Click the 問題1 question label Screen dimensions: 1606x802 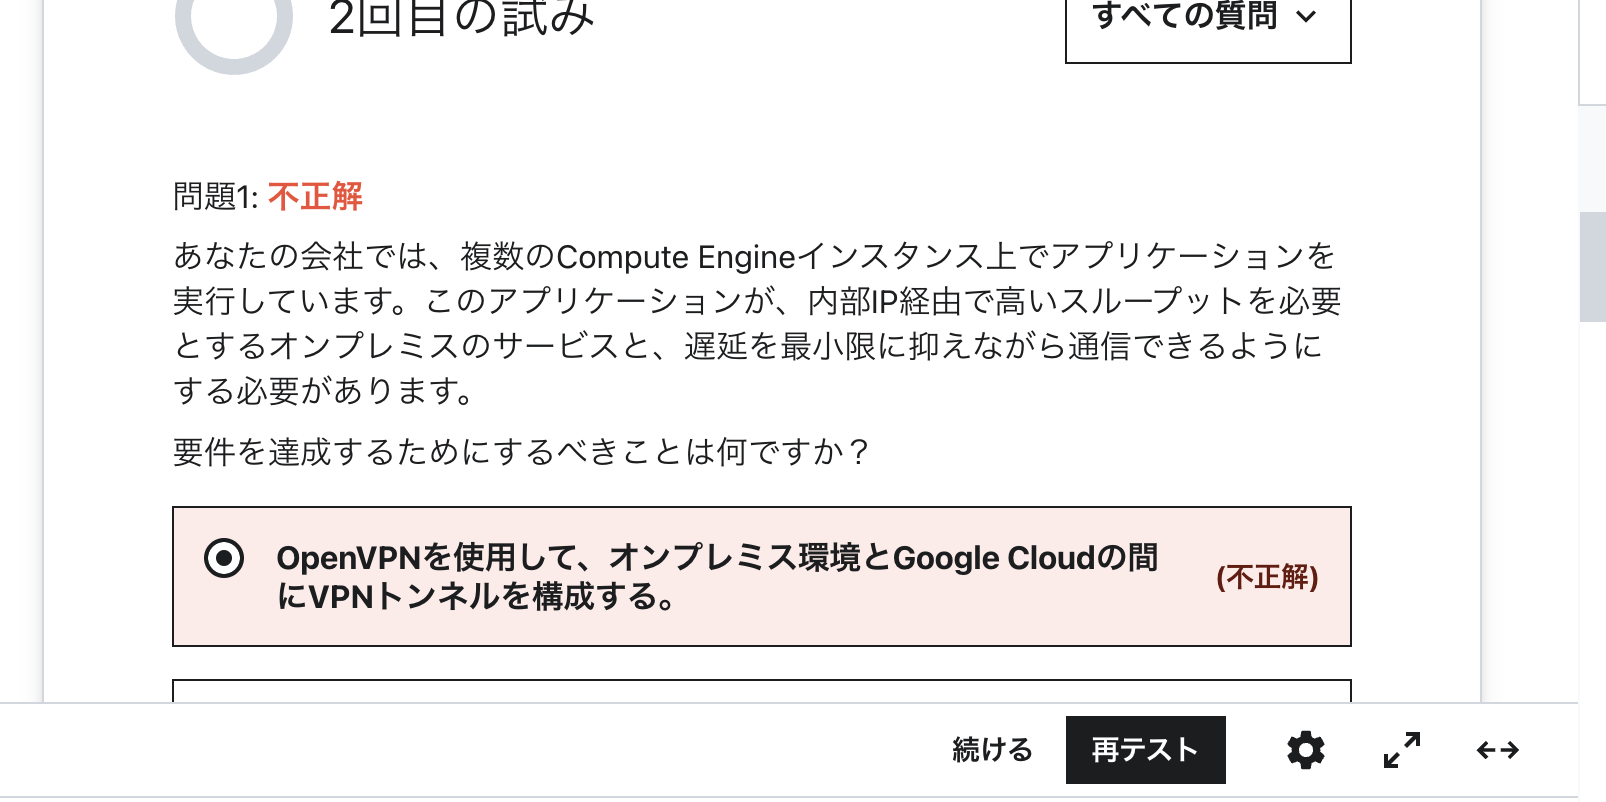point(215,196)
